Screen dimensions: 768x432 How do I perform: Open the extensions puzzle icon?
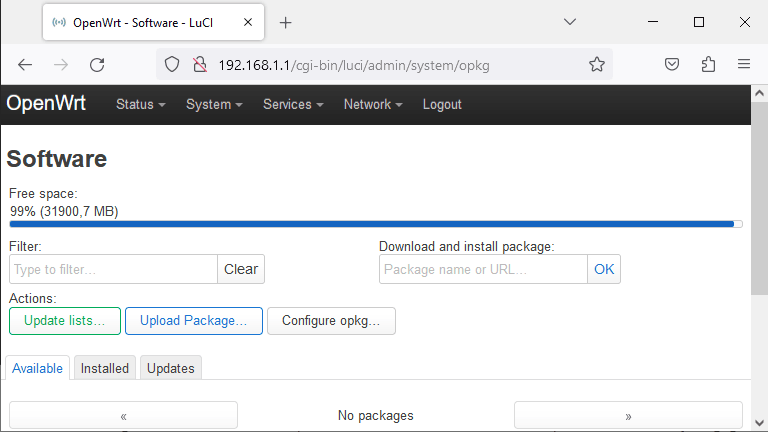click(x=708, y=64)
